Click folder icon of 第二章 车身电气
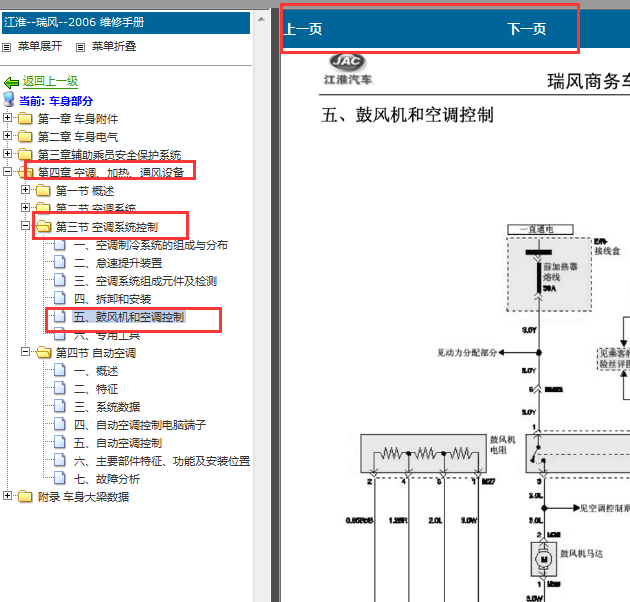The image size is (630, 602). tap(25, 137)
